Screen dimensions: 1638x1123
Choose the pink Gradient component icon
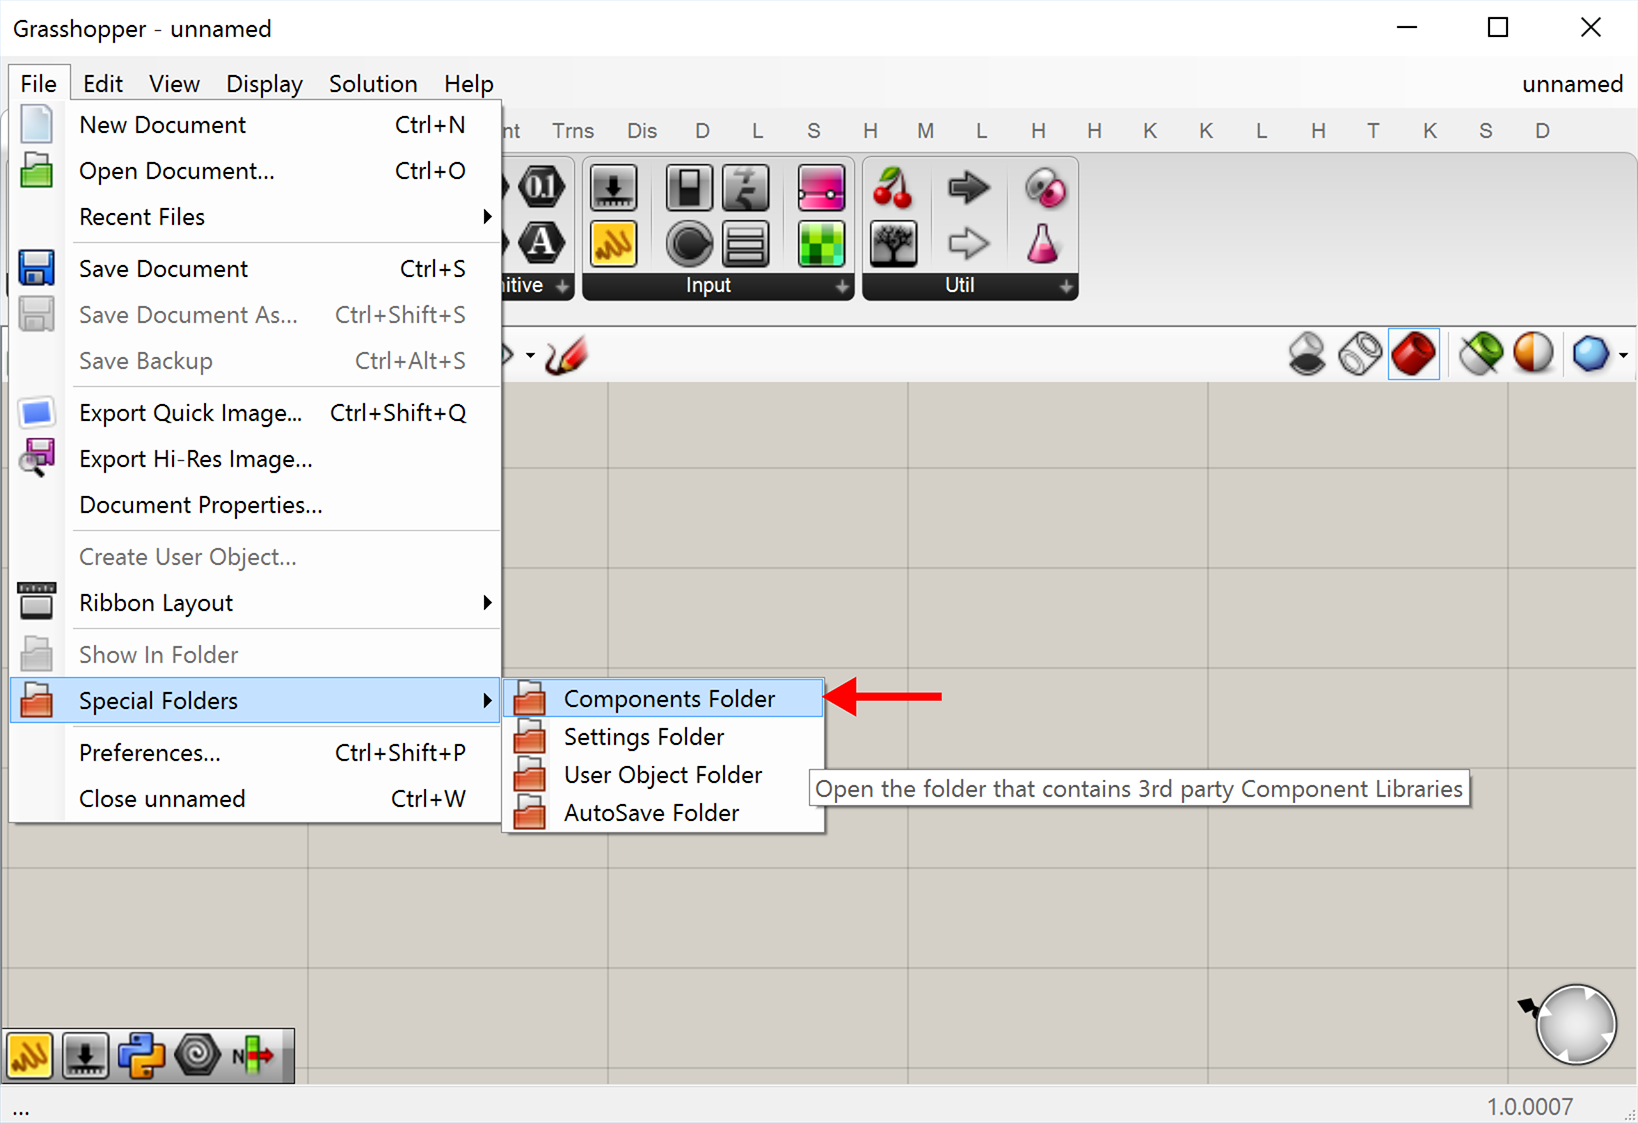tap(821, 188)
